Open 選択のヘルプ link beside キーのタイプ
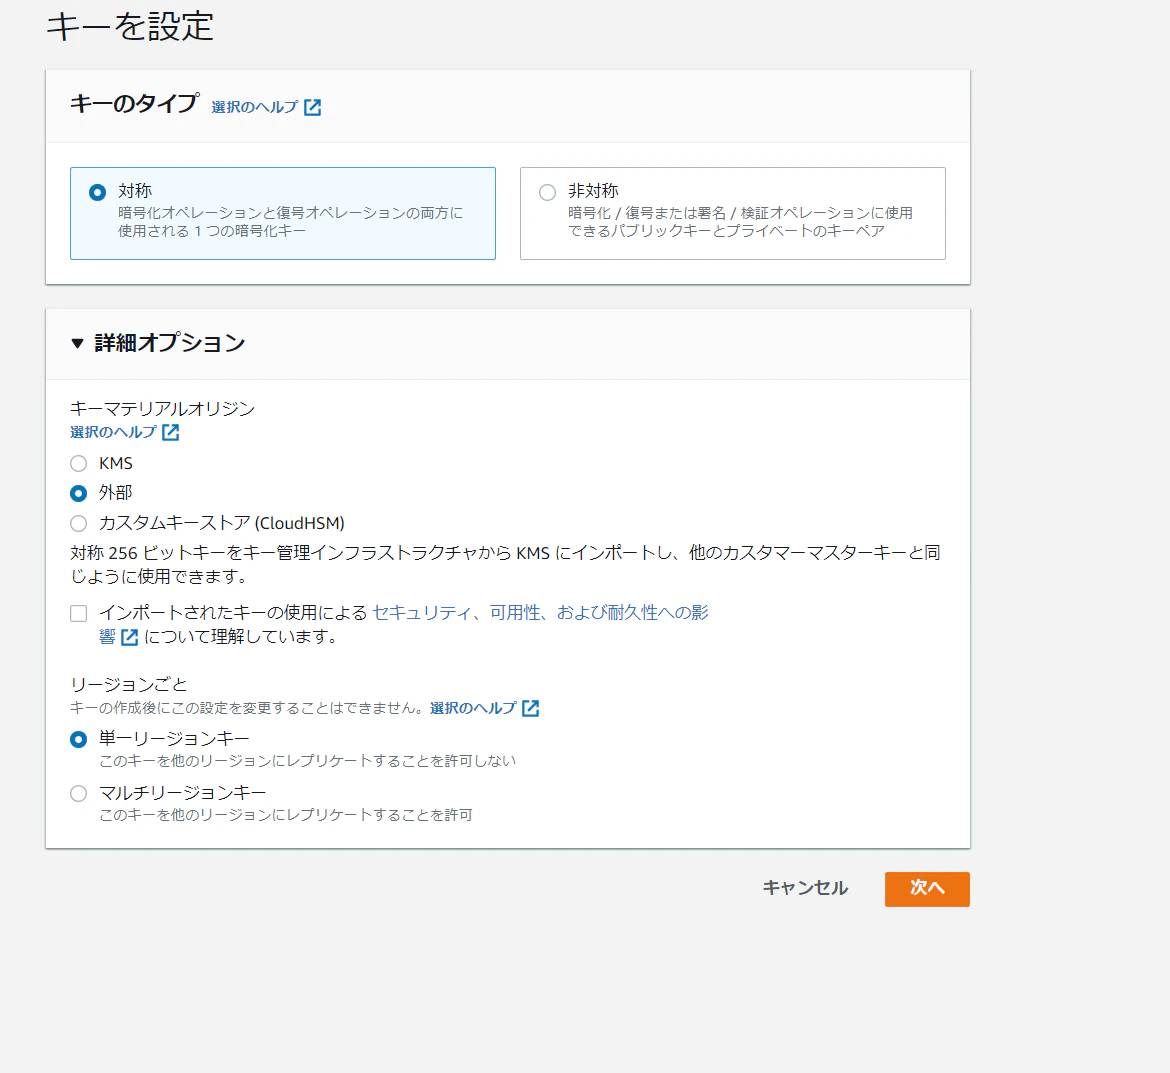 (254, 107)
